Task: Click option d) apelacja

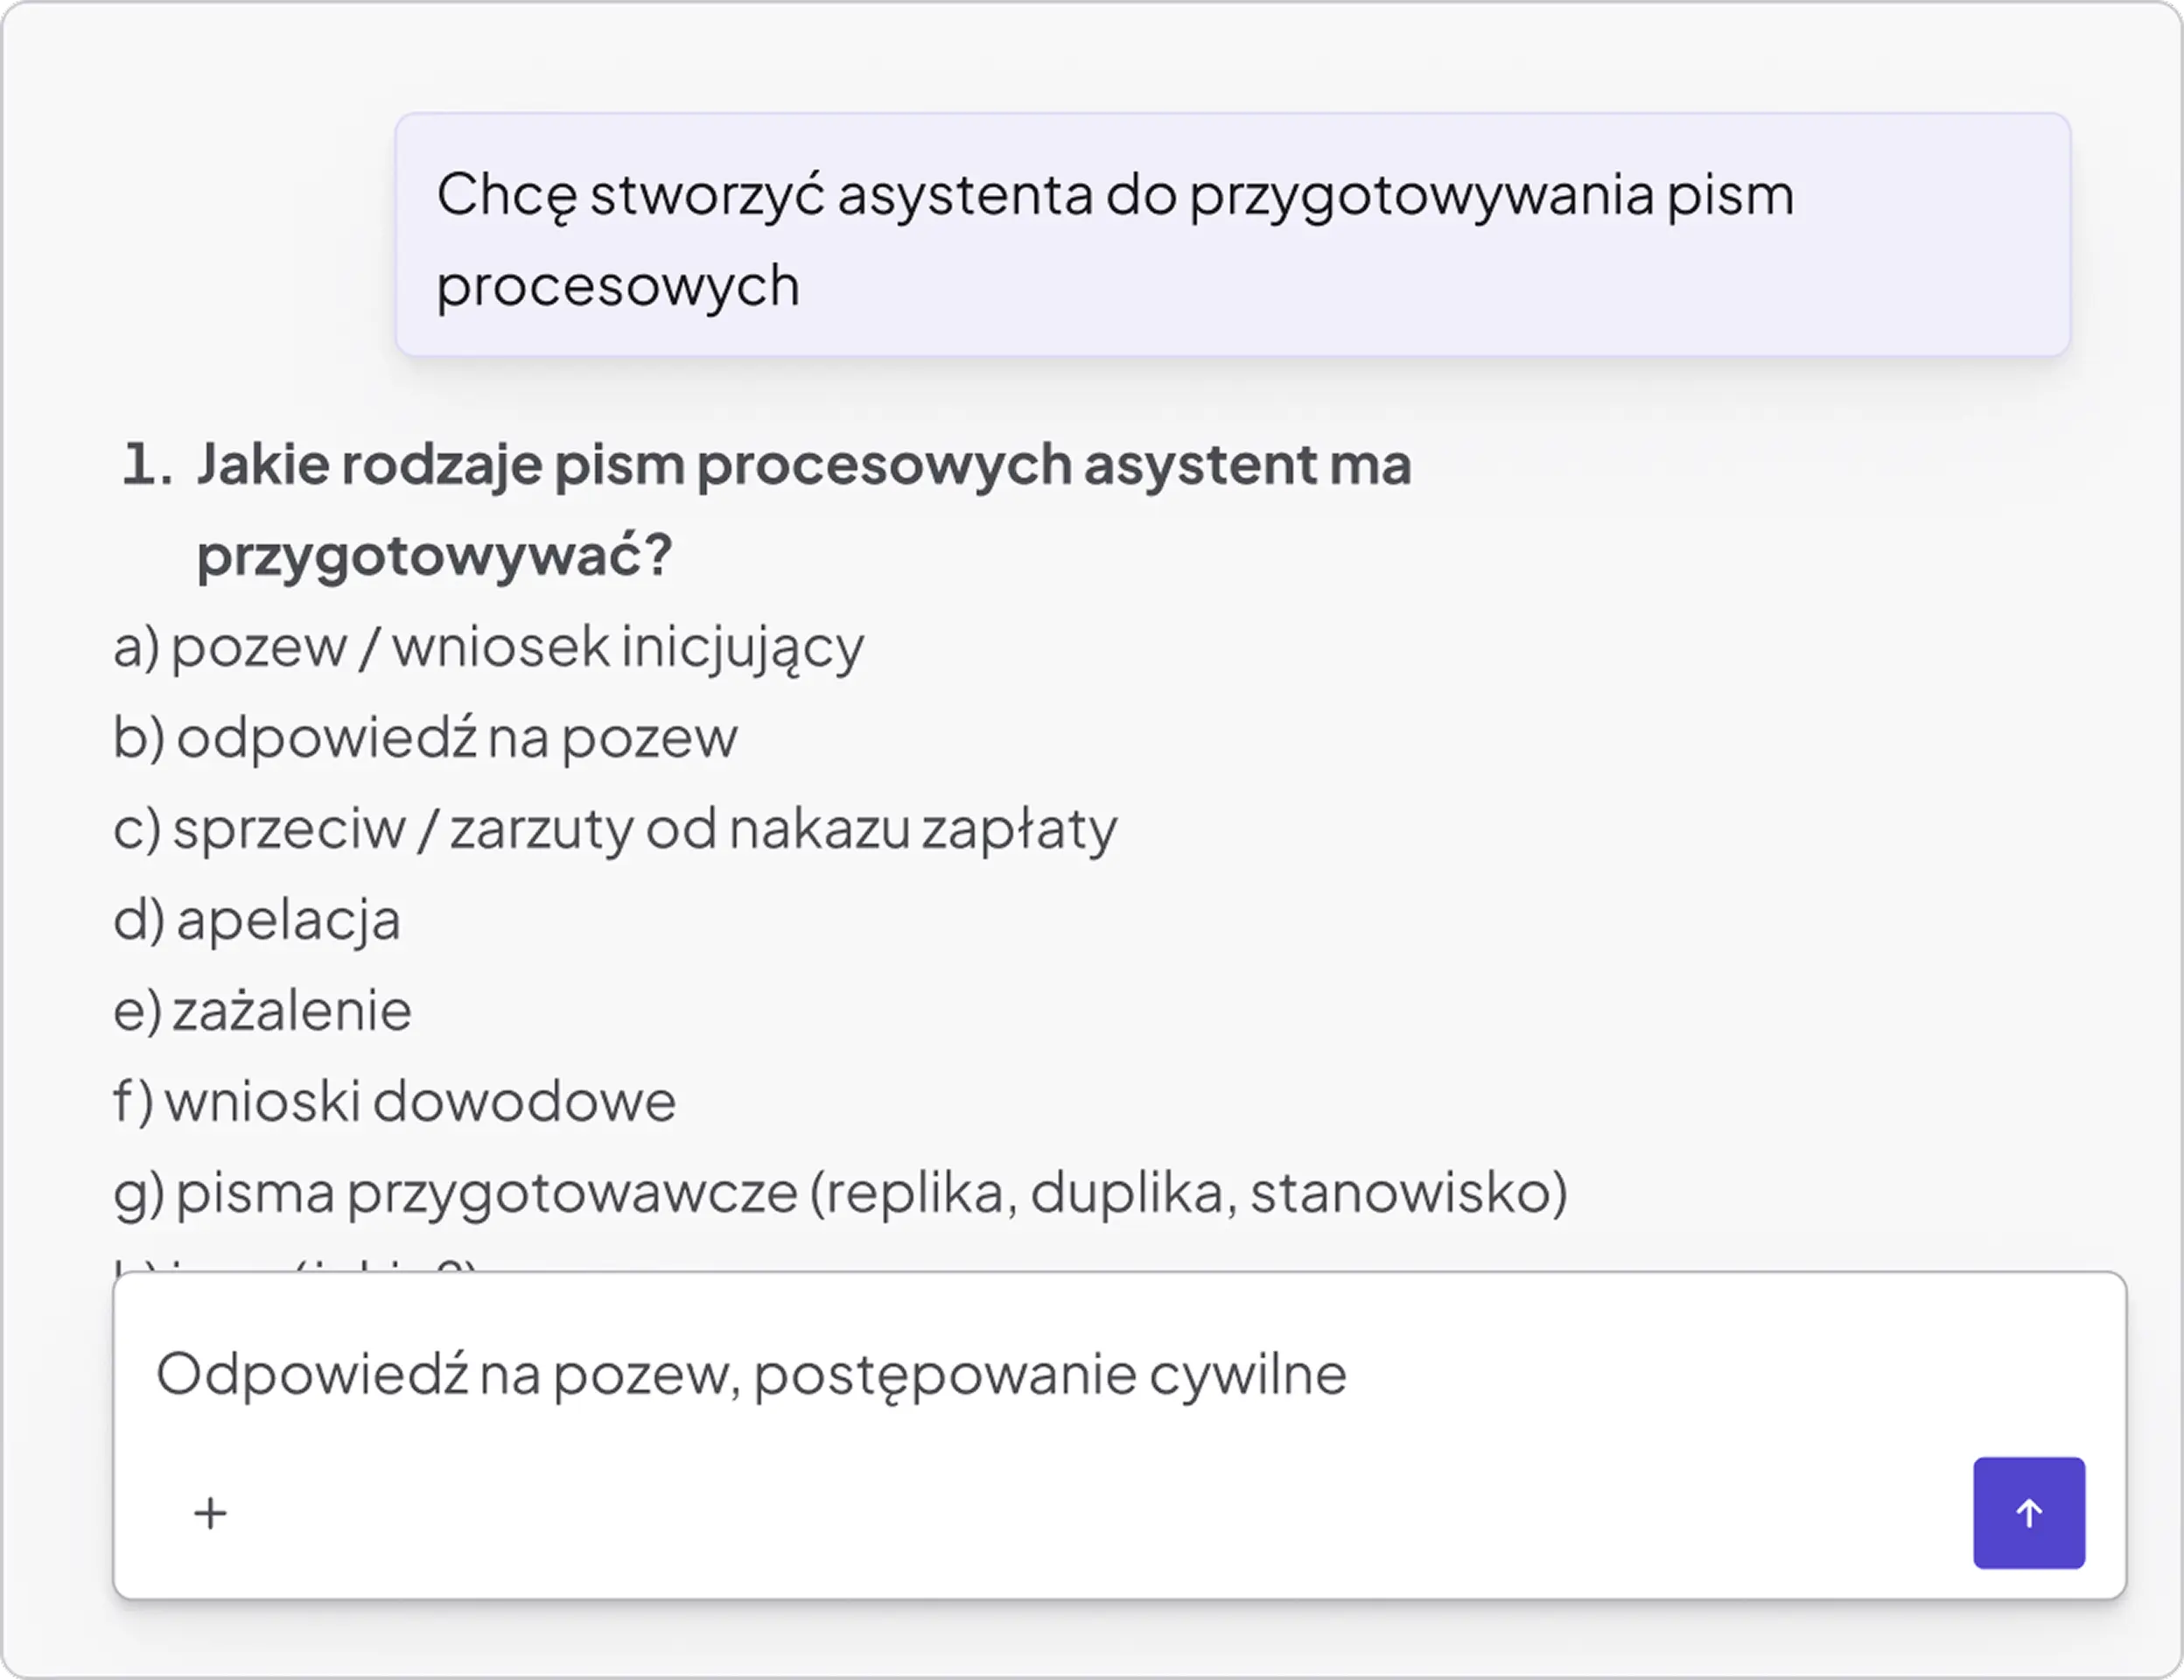Action: (x=257, y=920)
